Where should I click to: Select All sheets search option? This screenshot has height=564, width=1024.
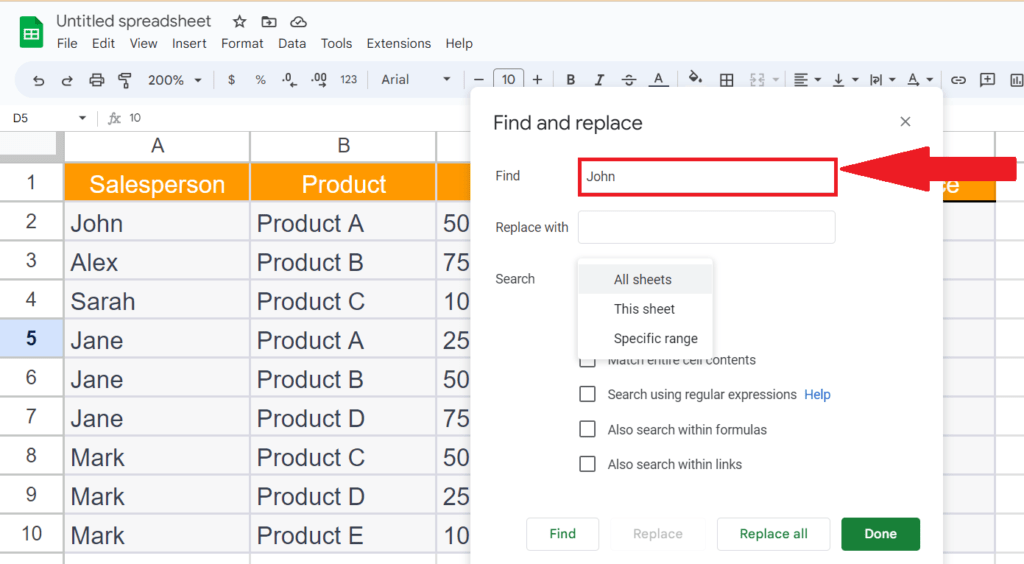[x=645, y=279]
